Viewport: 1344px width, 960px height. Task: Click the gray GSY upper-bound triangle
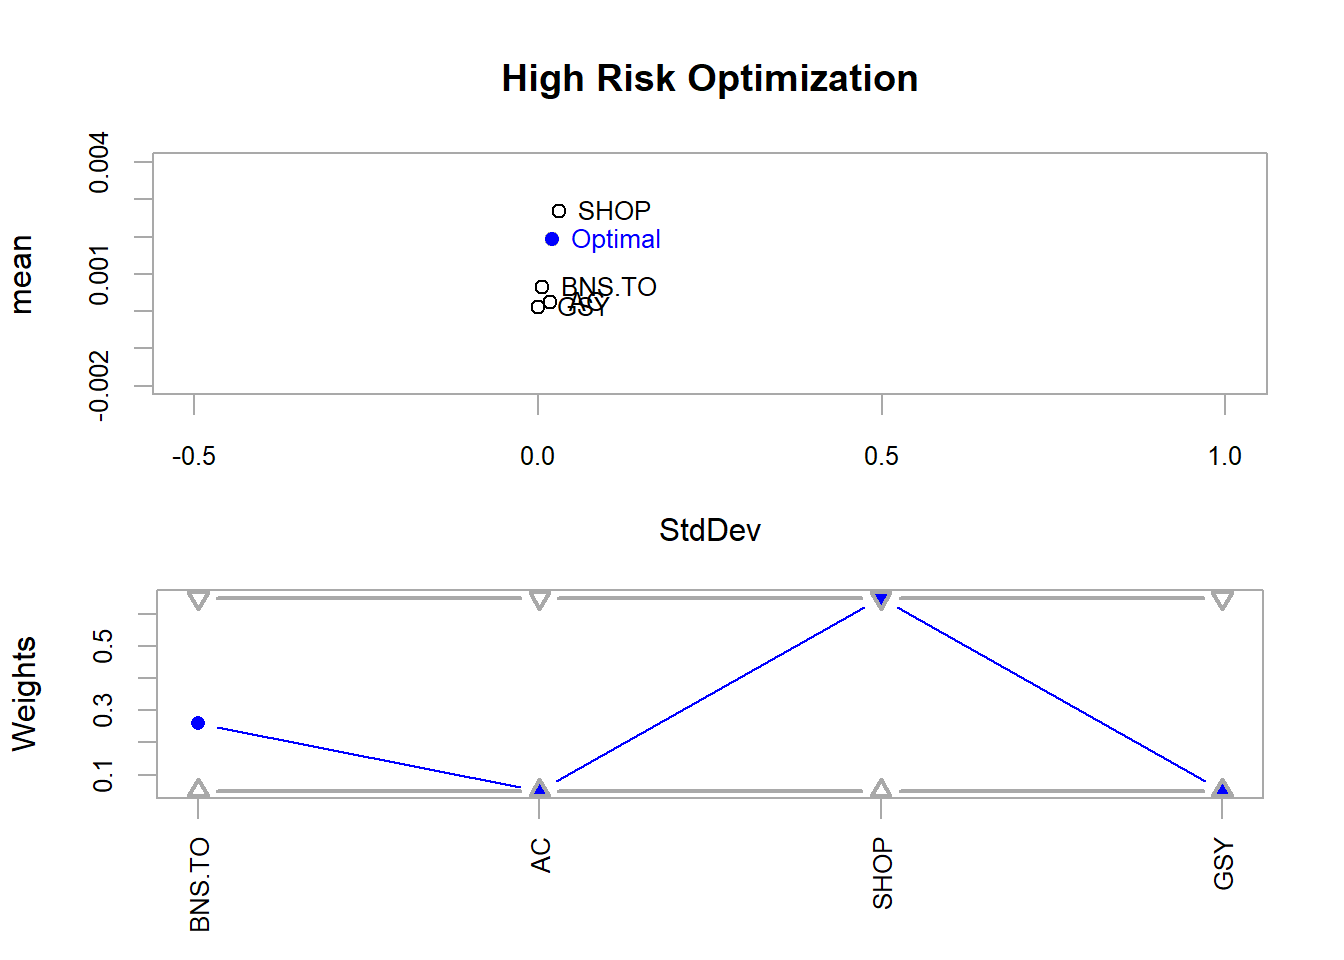point(1222,600)
